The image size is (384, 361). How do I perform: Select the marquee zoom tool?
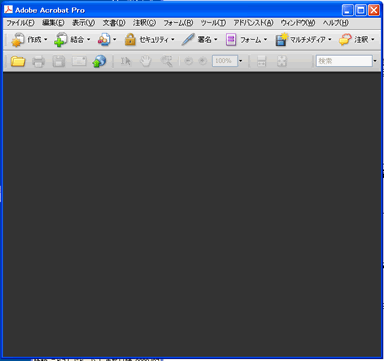[x=166, y=61]
